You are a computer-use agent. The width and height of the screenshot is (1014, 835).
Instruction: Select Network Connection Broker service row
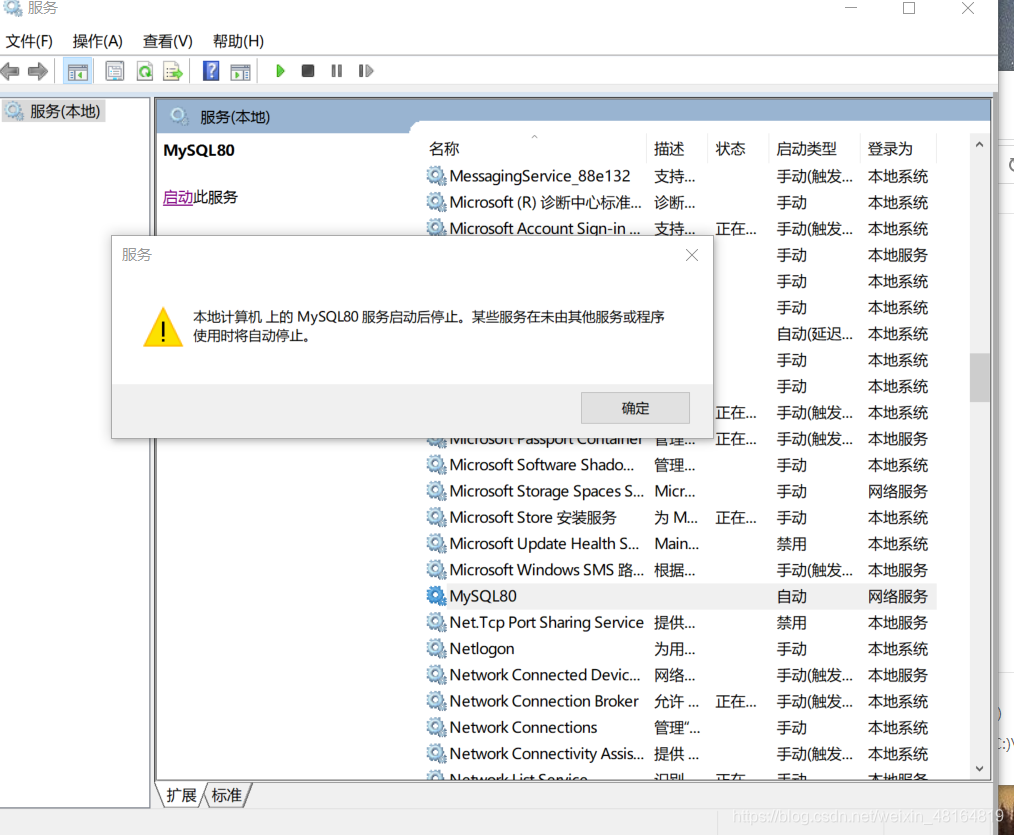point(680,701)
